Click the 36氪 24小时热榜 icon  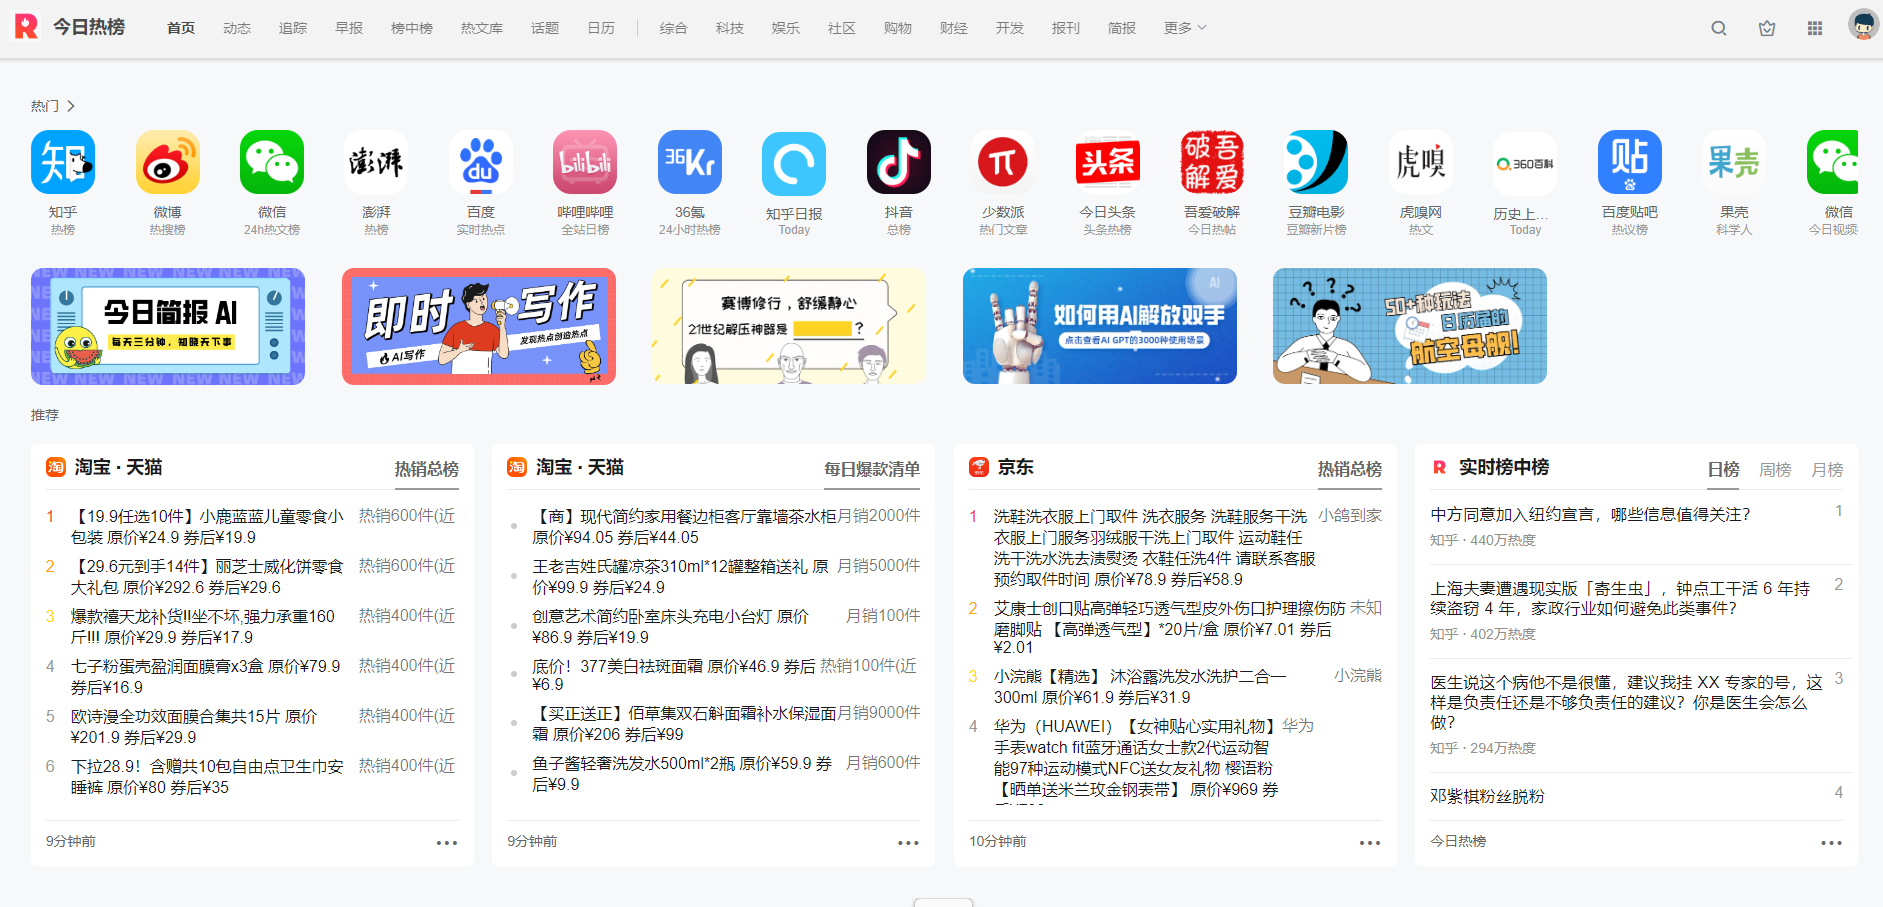pyautogui.click(x=690, y=161)
